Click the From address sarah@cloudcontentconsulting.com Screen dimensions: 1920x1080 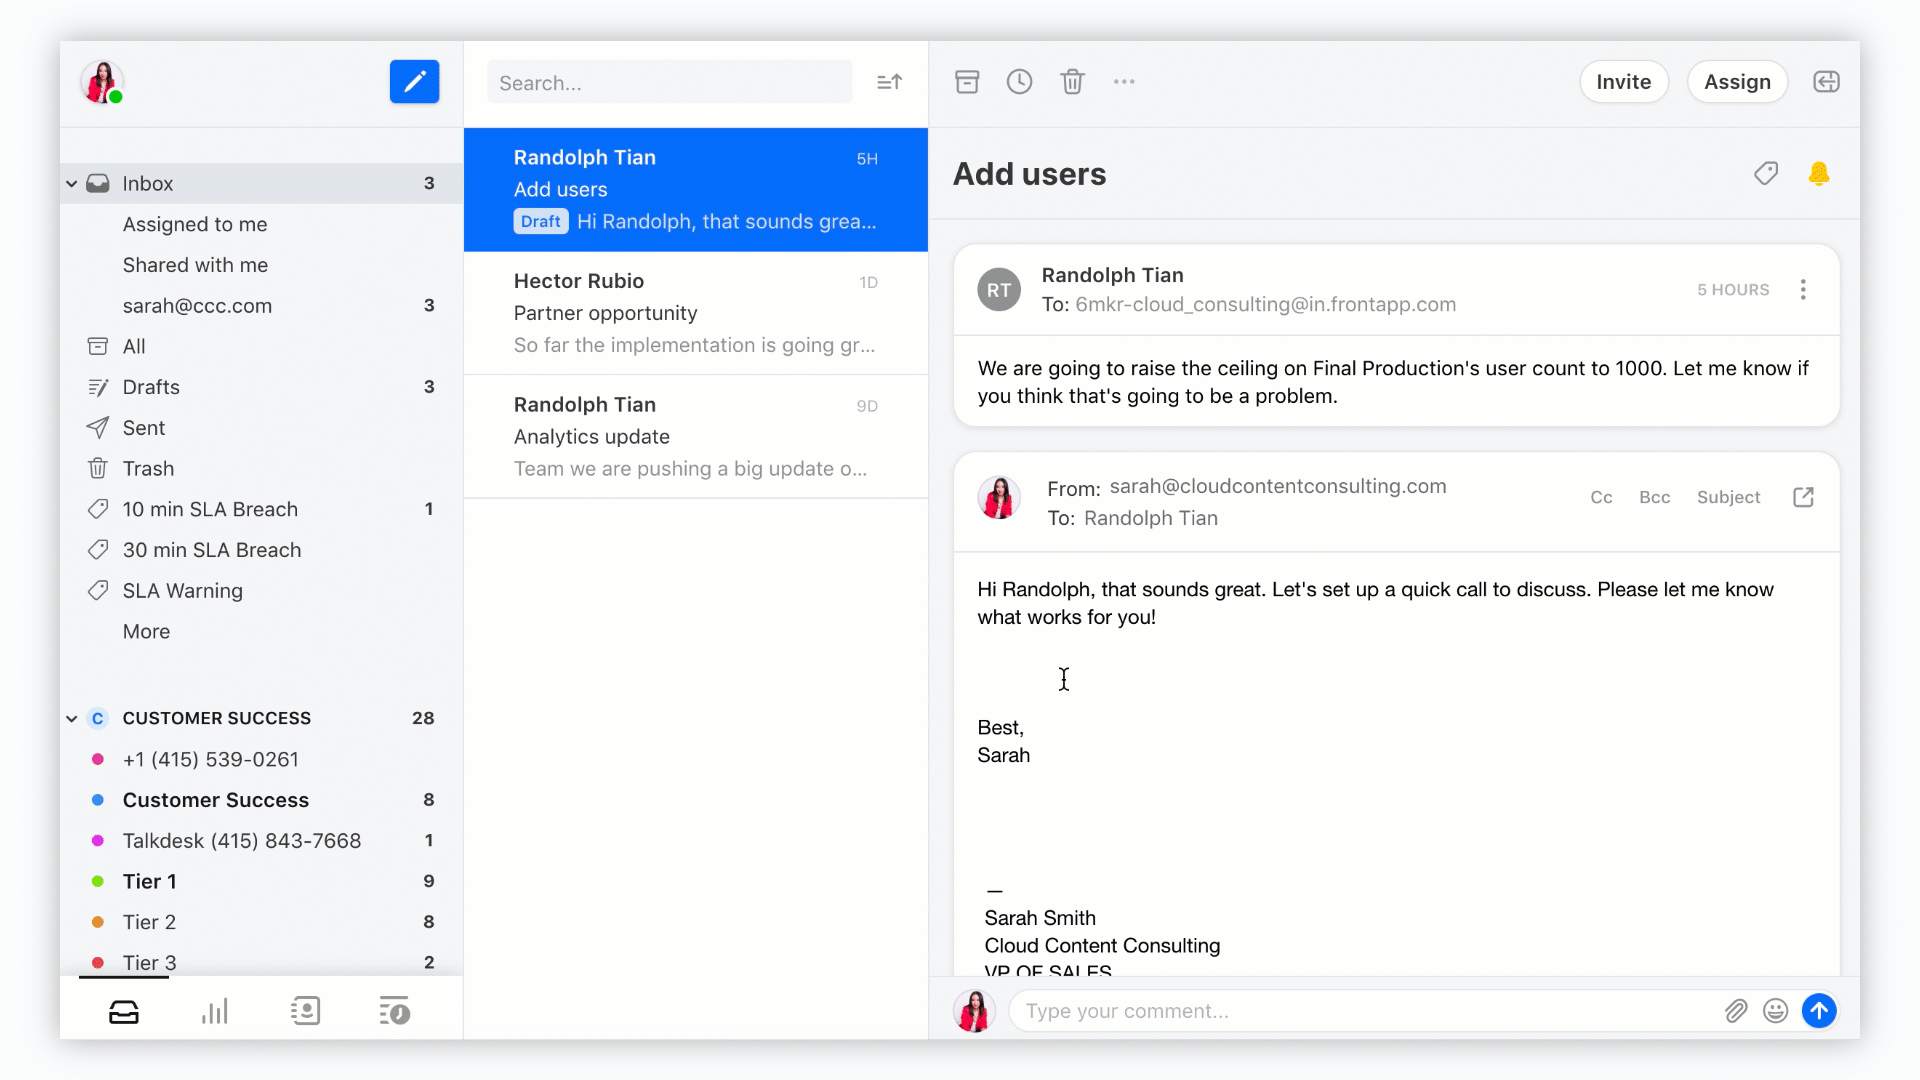[x=1278, y=486]
